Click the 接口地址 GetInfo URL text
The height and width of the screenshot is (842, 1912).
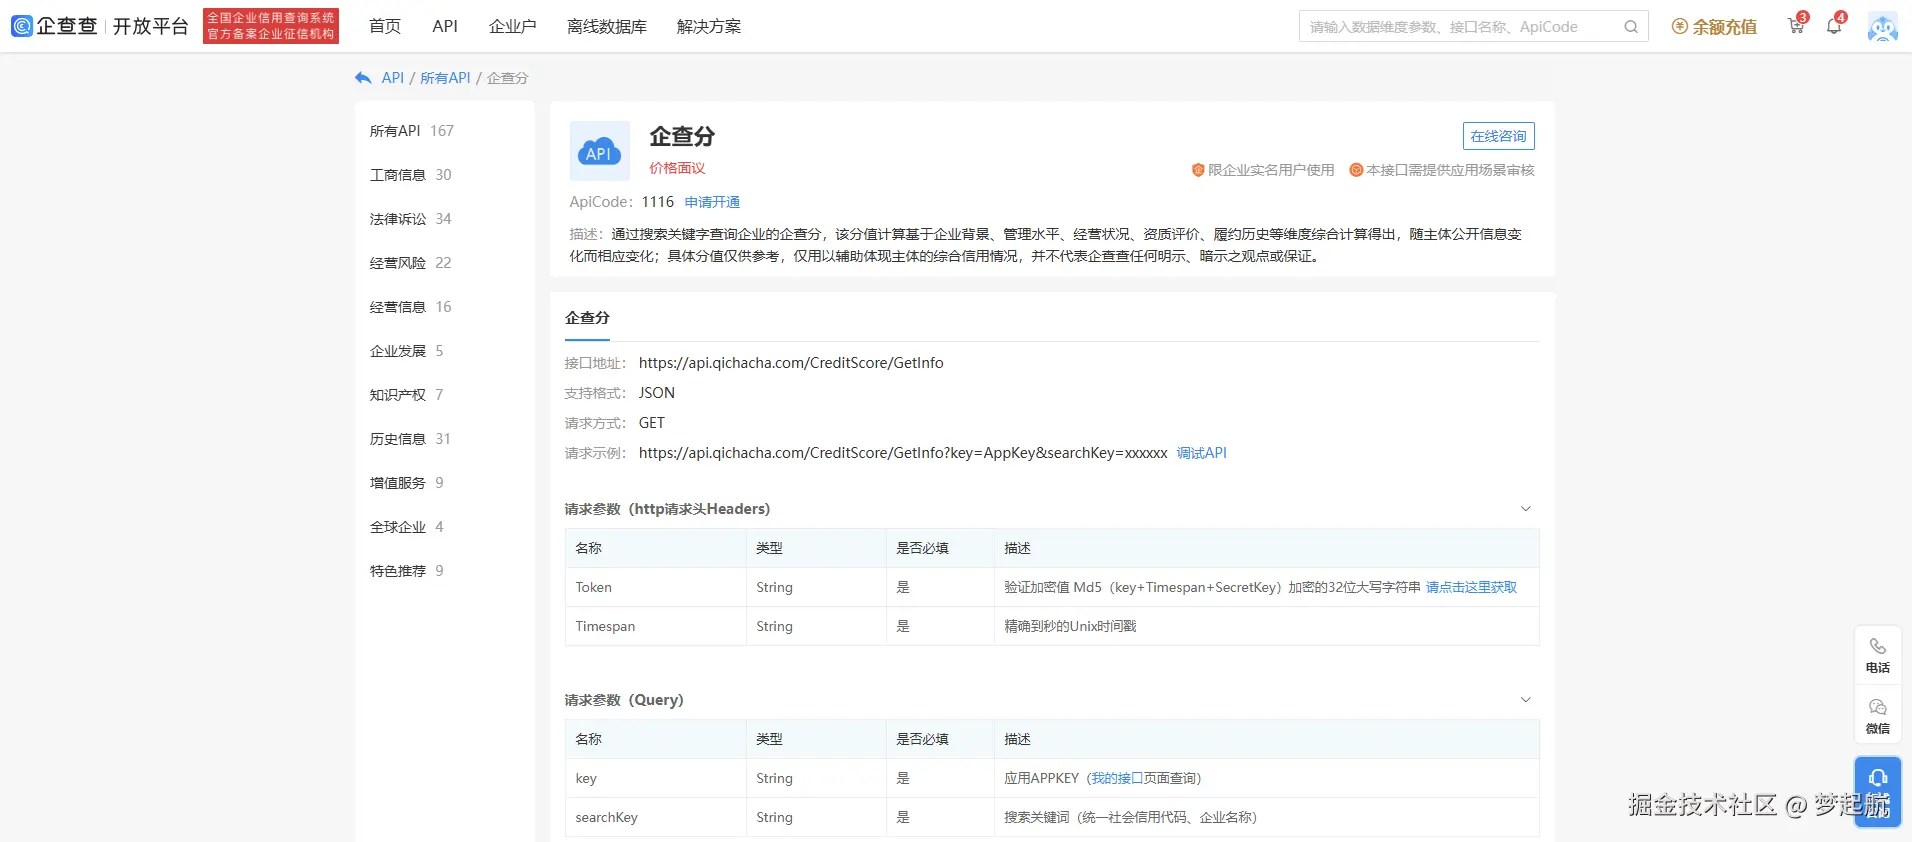coord(791,363)
